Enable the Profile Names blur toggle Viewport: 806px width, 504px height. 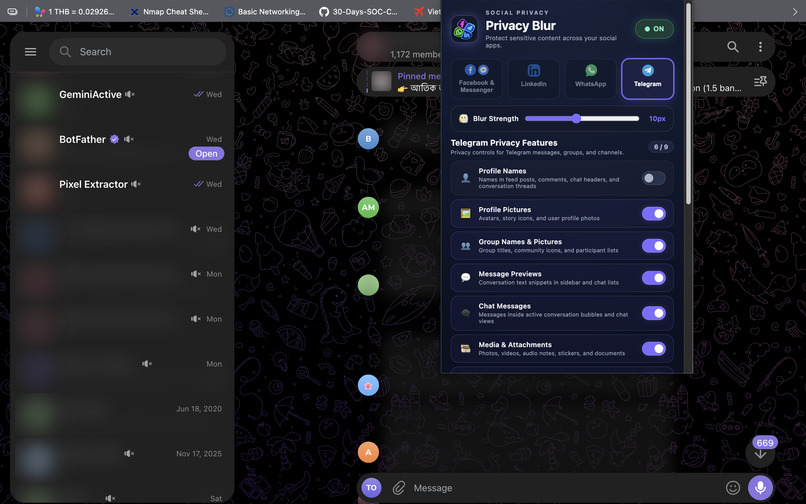654,178
